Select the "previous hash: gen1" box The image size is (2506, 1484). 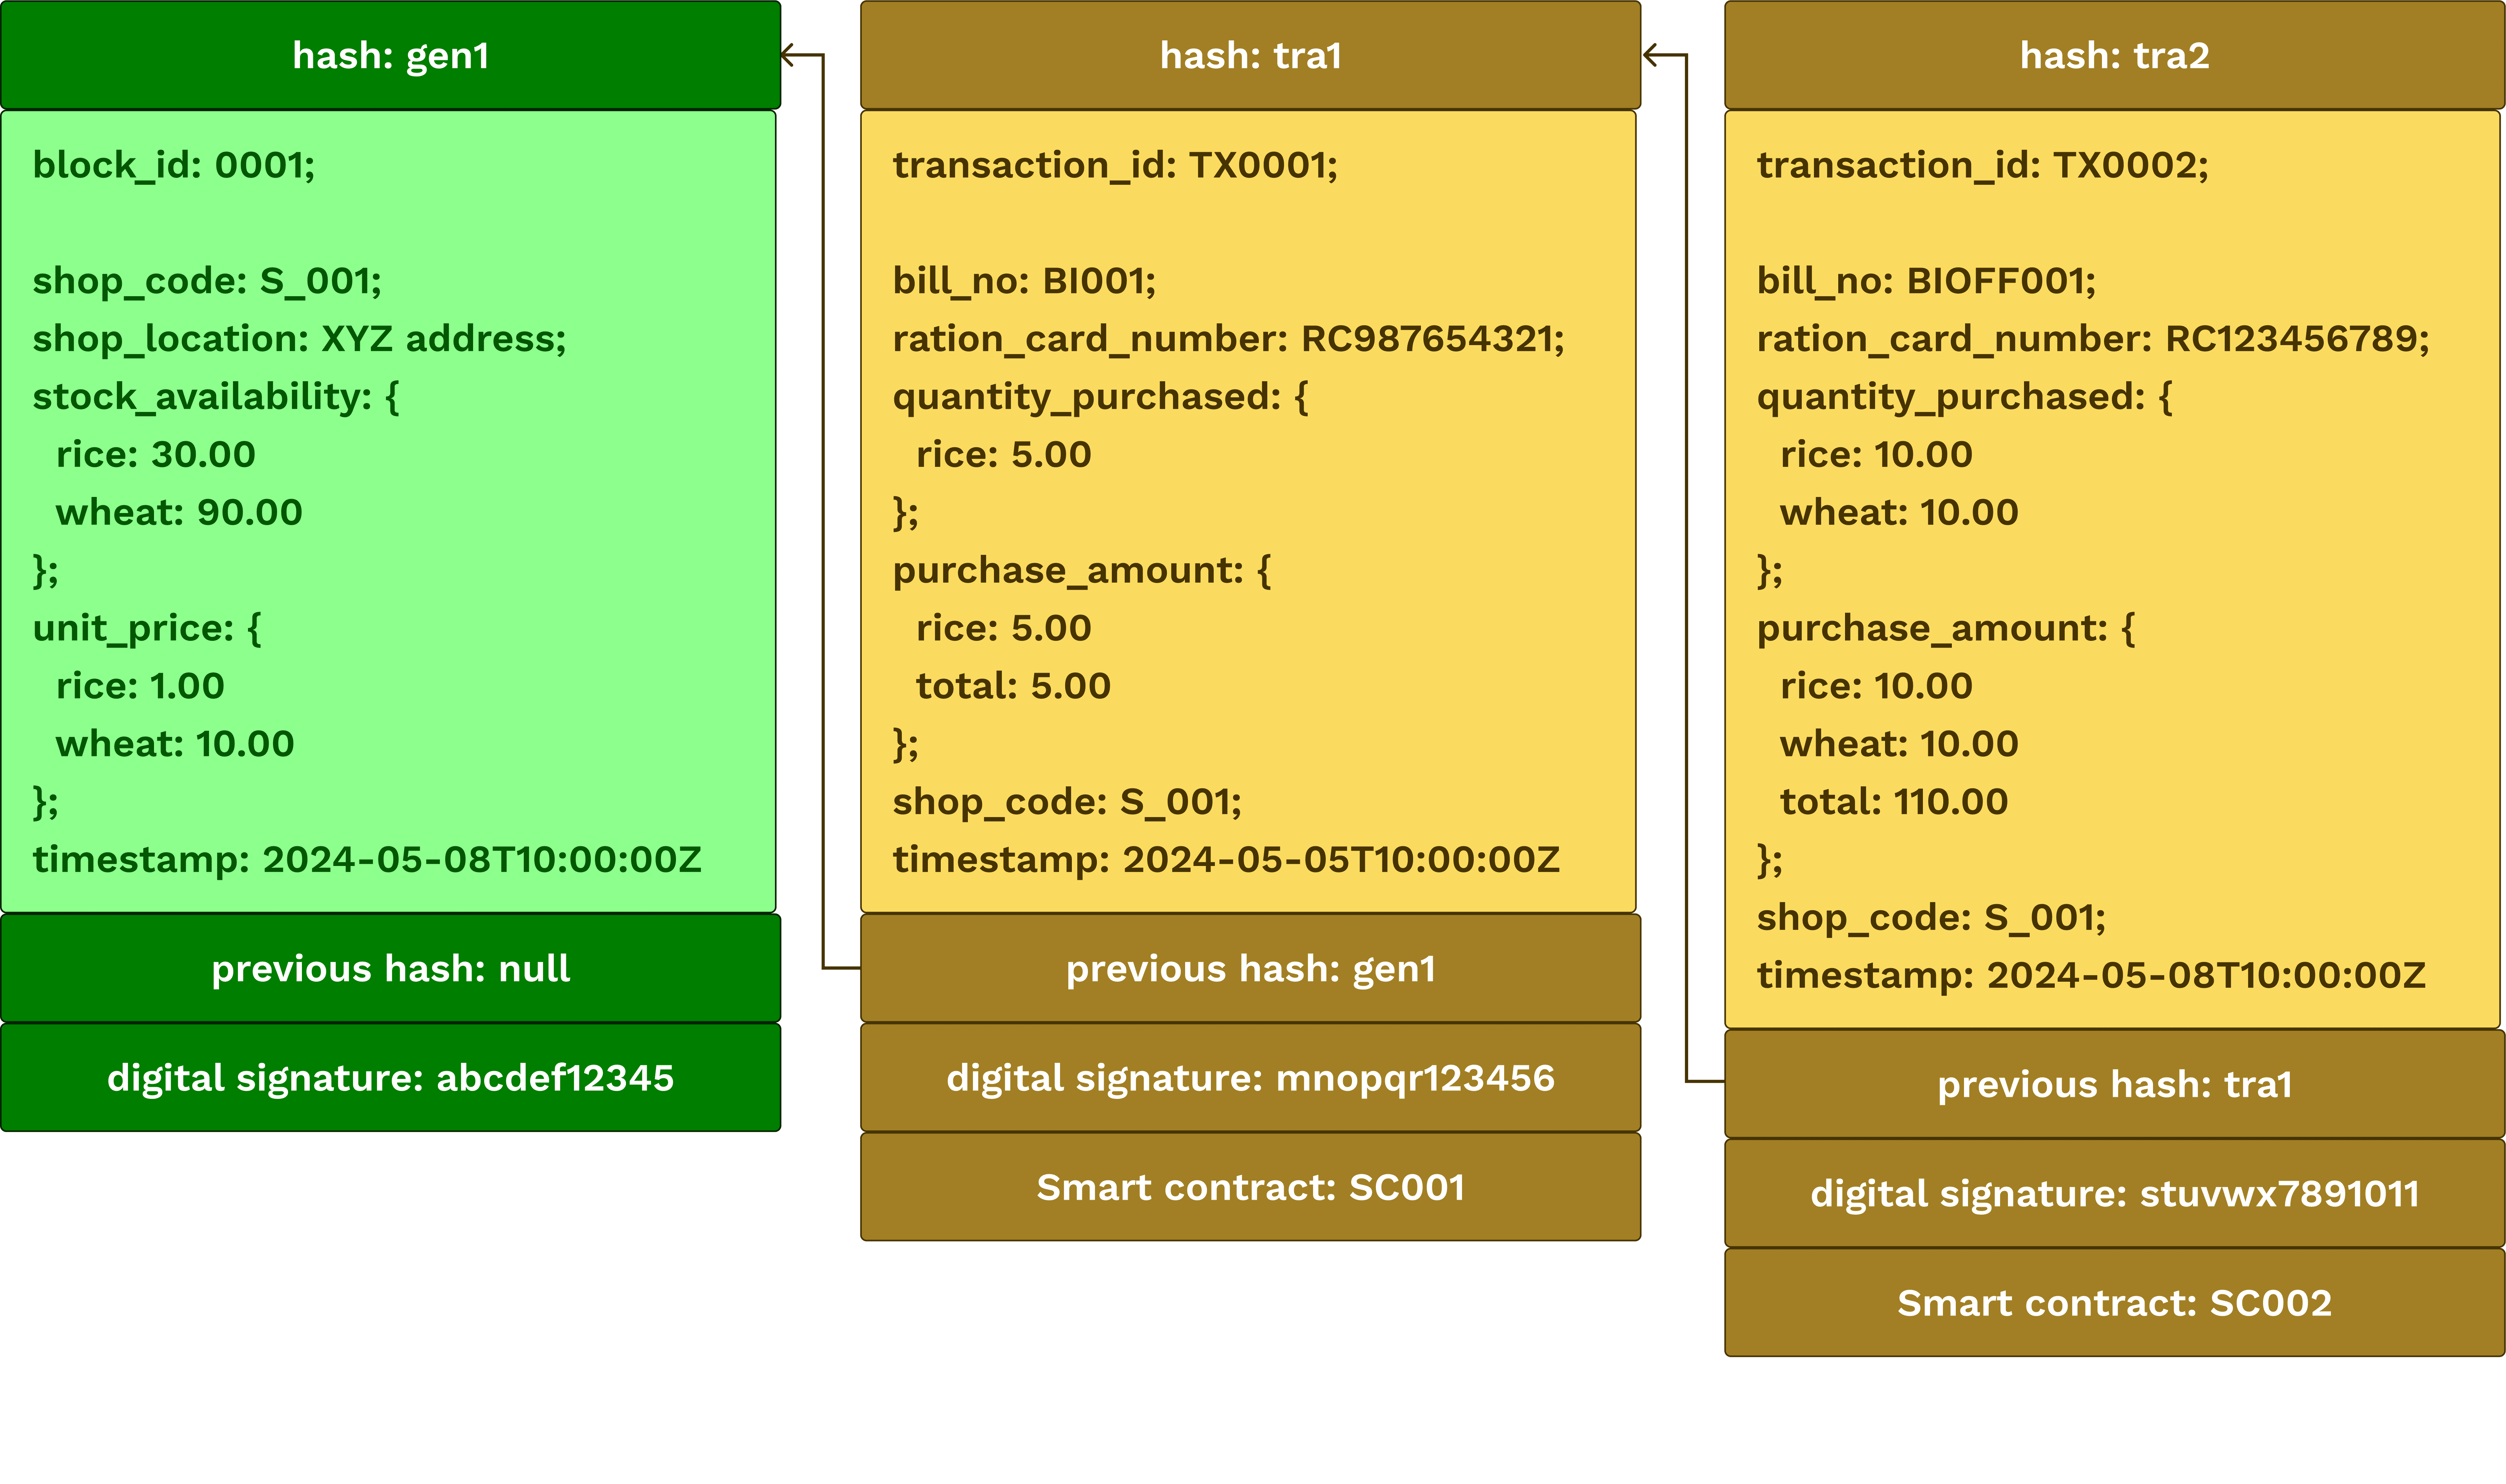[1250, 969]
